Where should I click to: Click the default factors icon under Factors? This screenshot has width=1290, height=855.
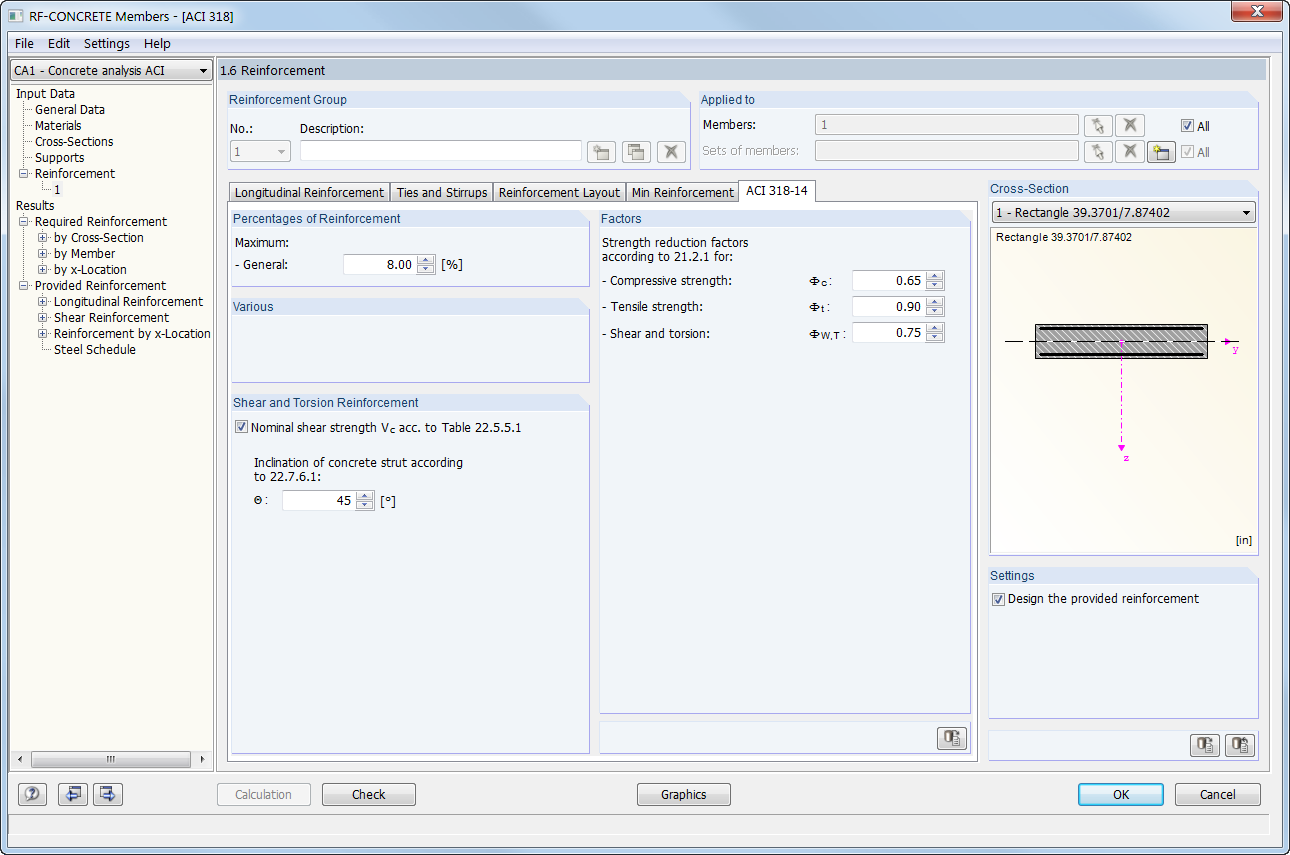(952, 738)
